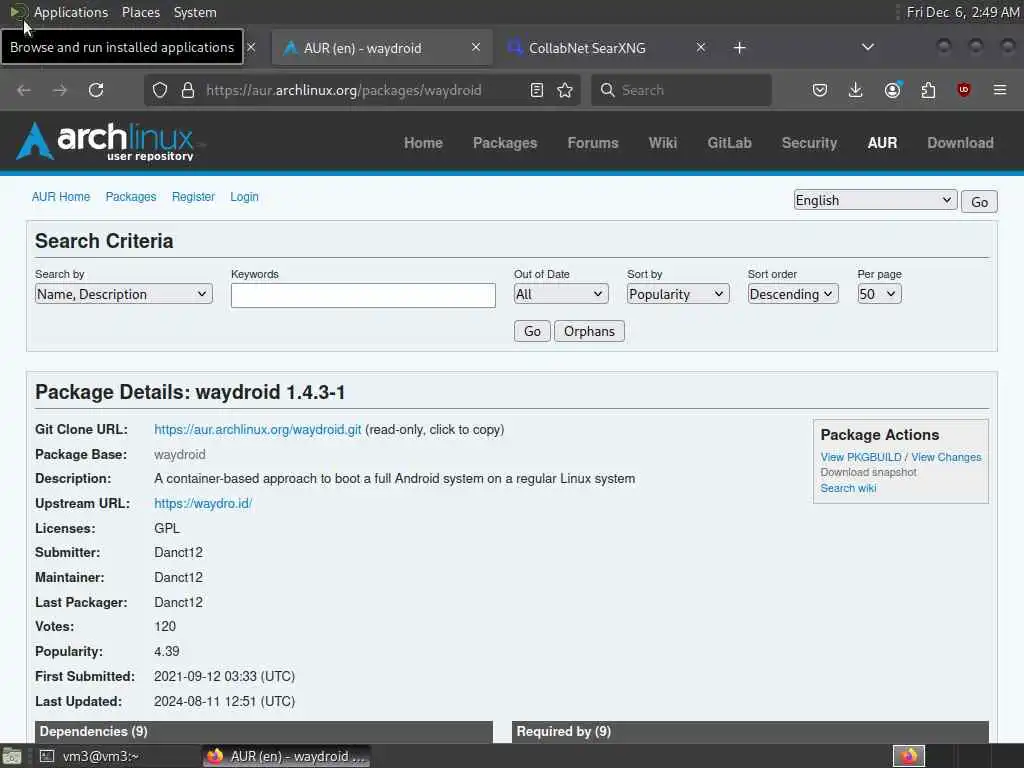Switch to the CollabNet SearXNG tab

click(x=586, y=48)
